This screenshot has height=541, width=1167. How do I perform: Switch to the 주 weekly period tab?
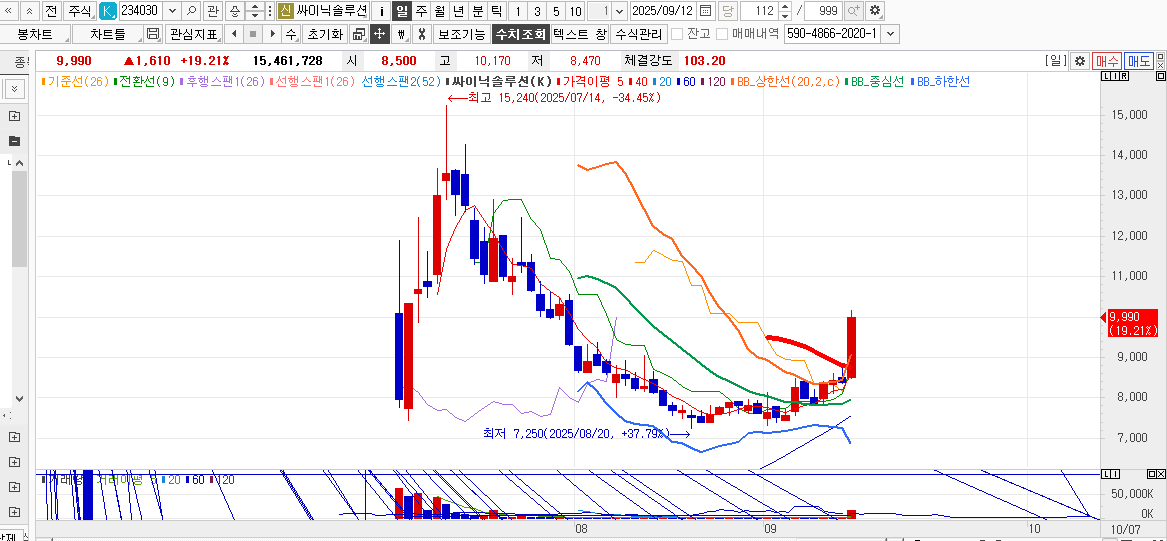click(421, 11)
